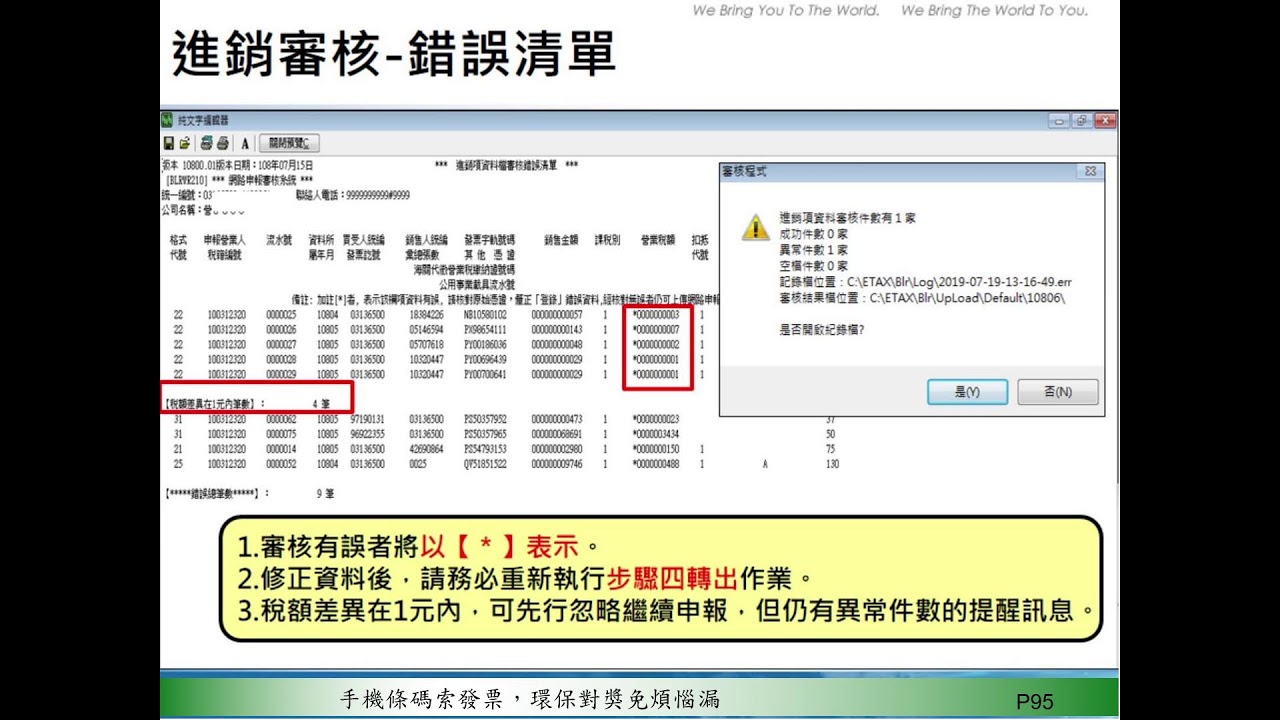The height and width of the screenshot is (720, 1280).
Task: Click the printer setup icon in toolbar
Action: pos(206,143)
